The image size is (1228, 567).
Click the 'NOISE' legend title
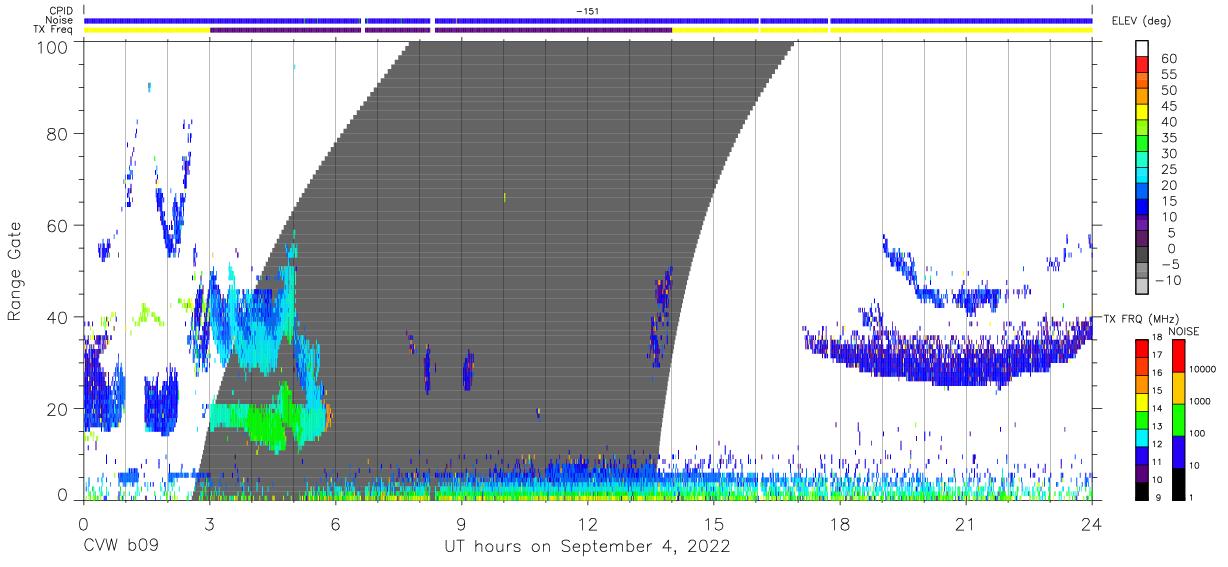[x=1185, y=331]
